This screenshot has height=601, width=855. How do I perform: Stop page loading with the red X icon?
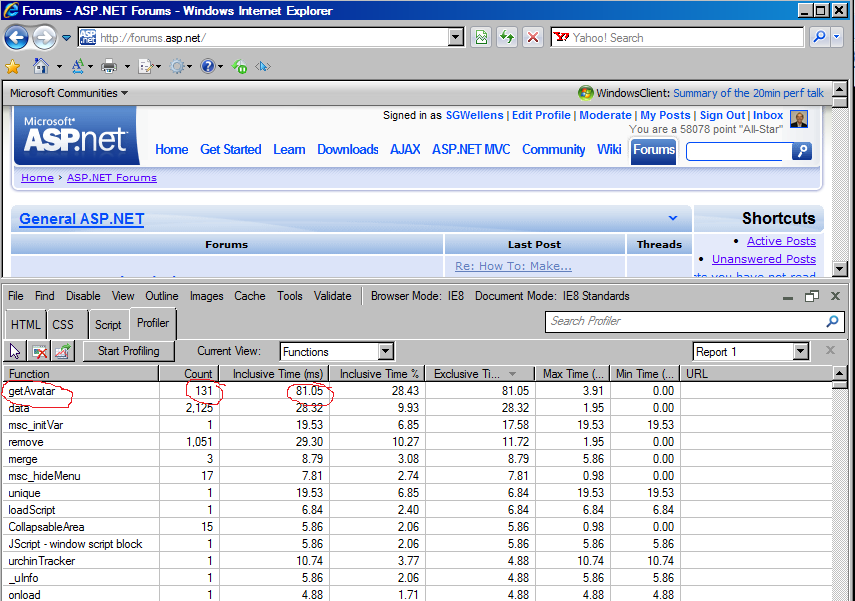[533, 38]
